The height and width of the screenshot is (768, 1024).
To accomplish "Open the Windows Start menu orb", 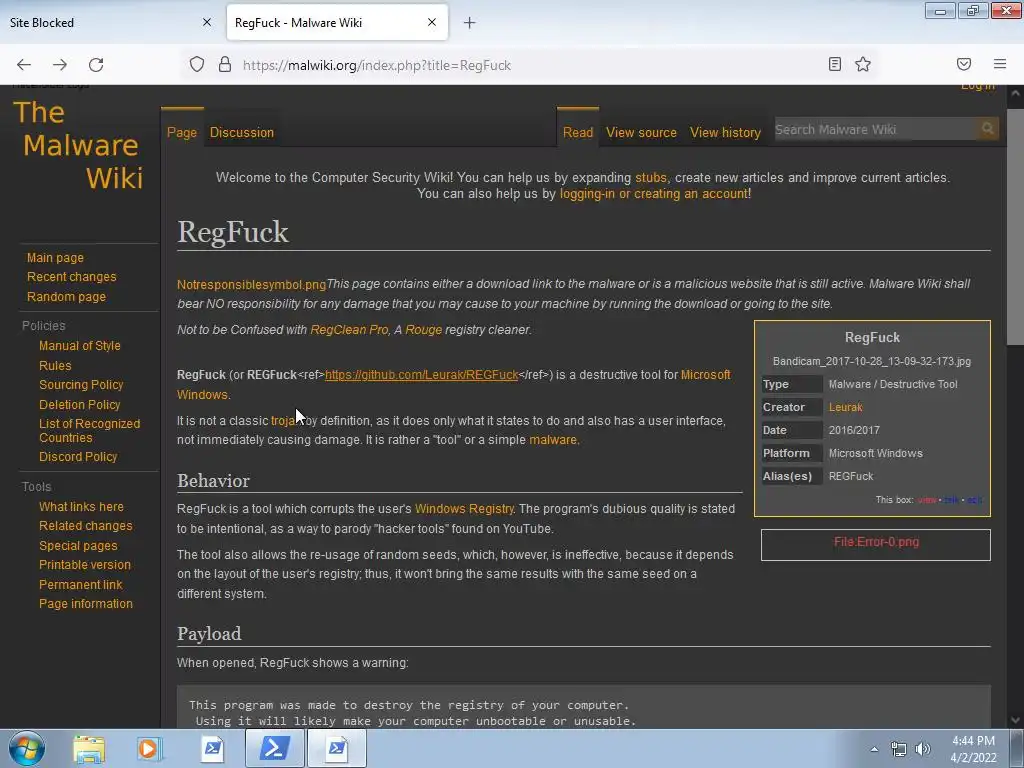I will (x=27, y=749).
